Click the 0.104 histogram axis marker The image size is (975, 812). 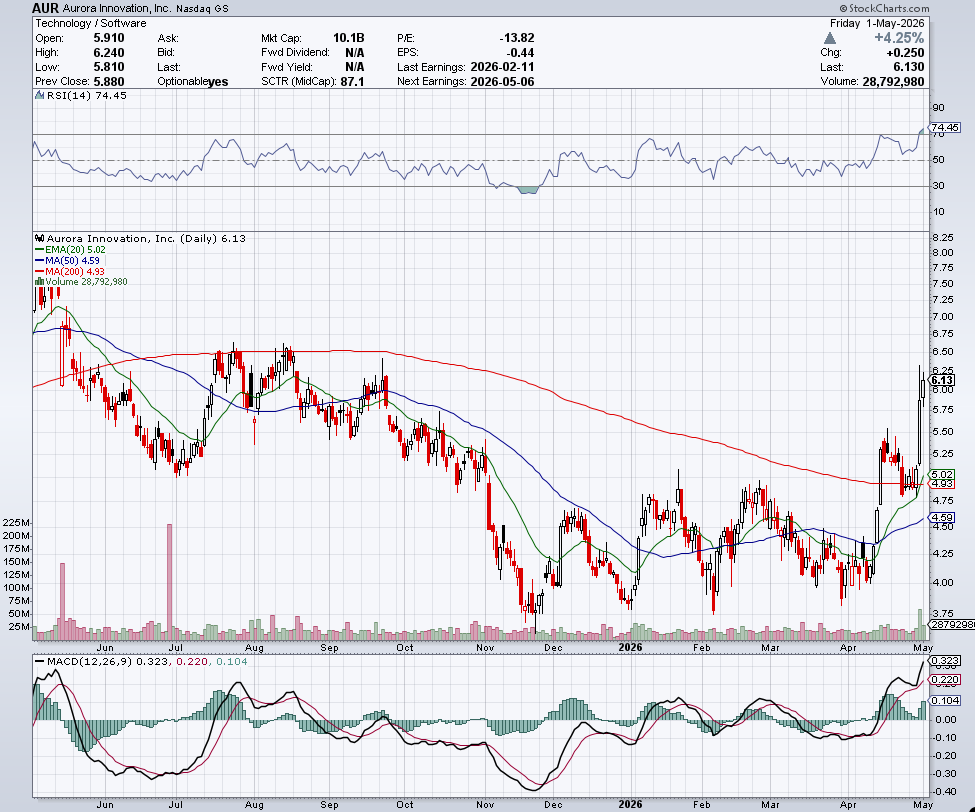point(945,701)
